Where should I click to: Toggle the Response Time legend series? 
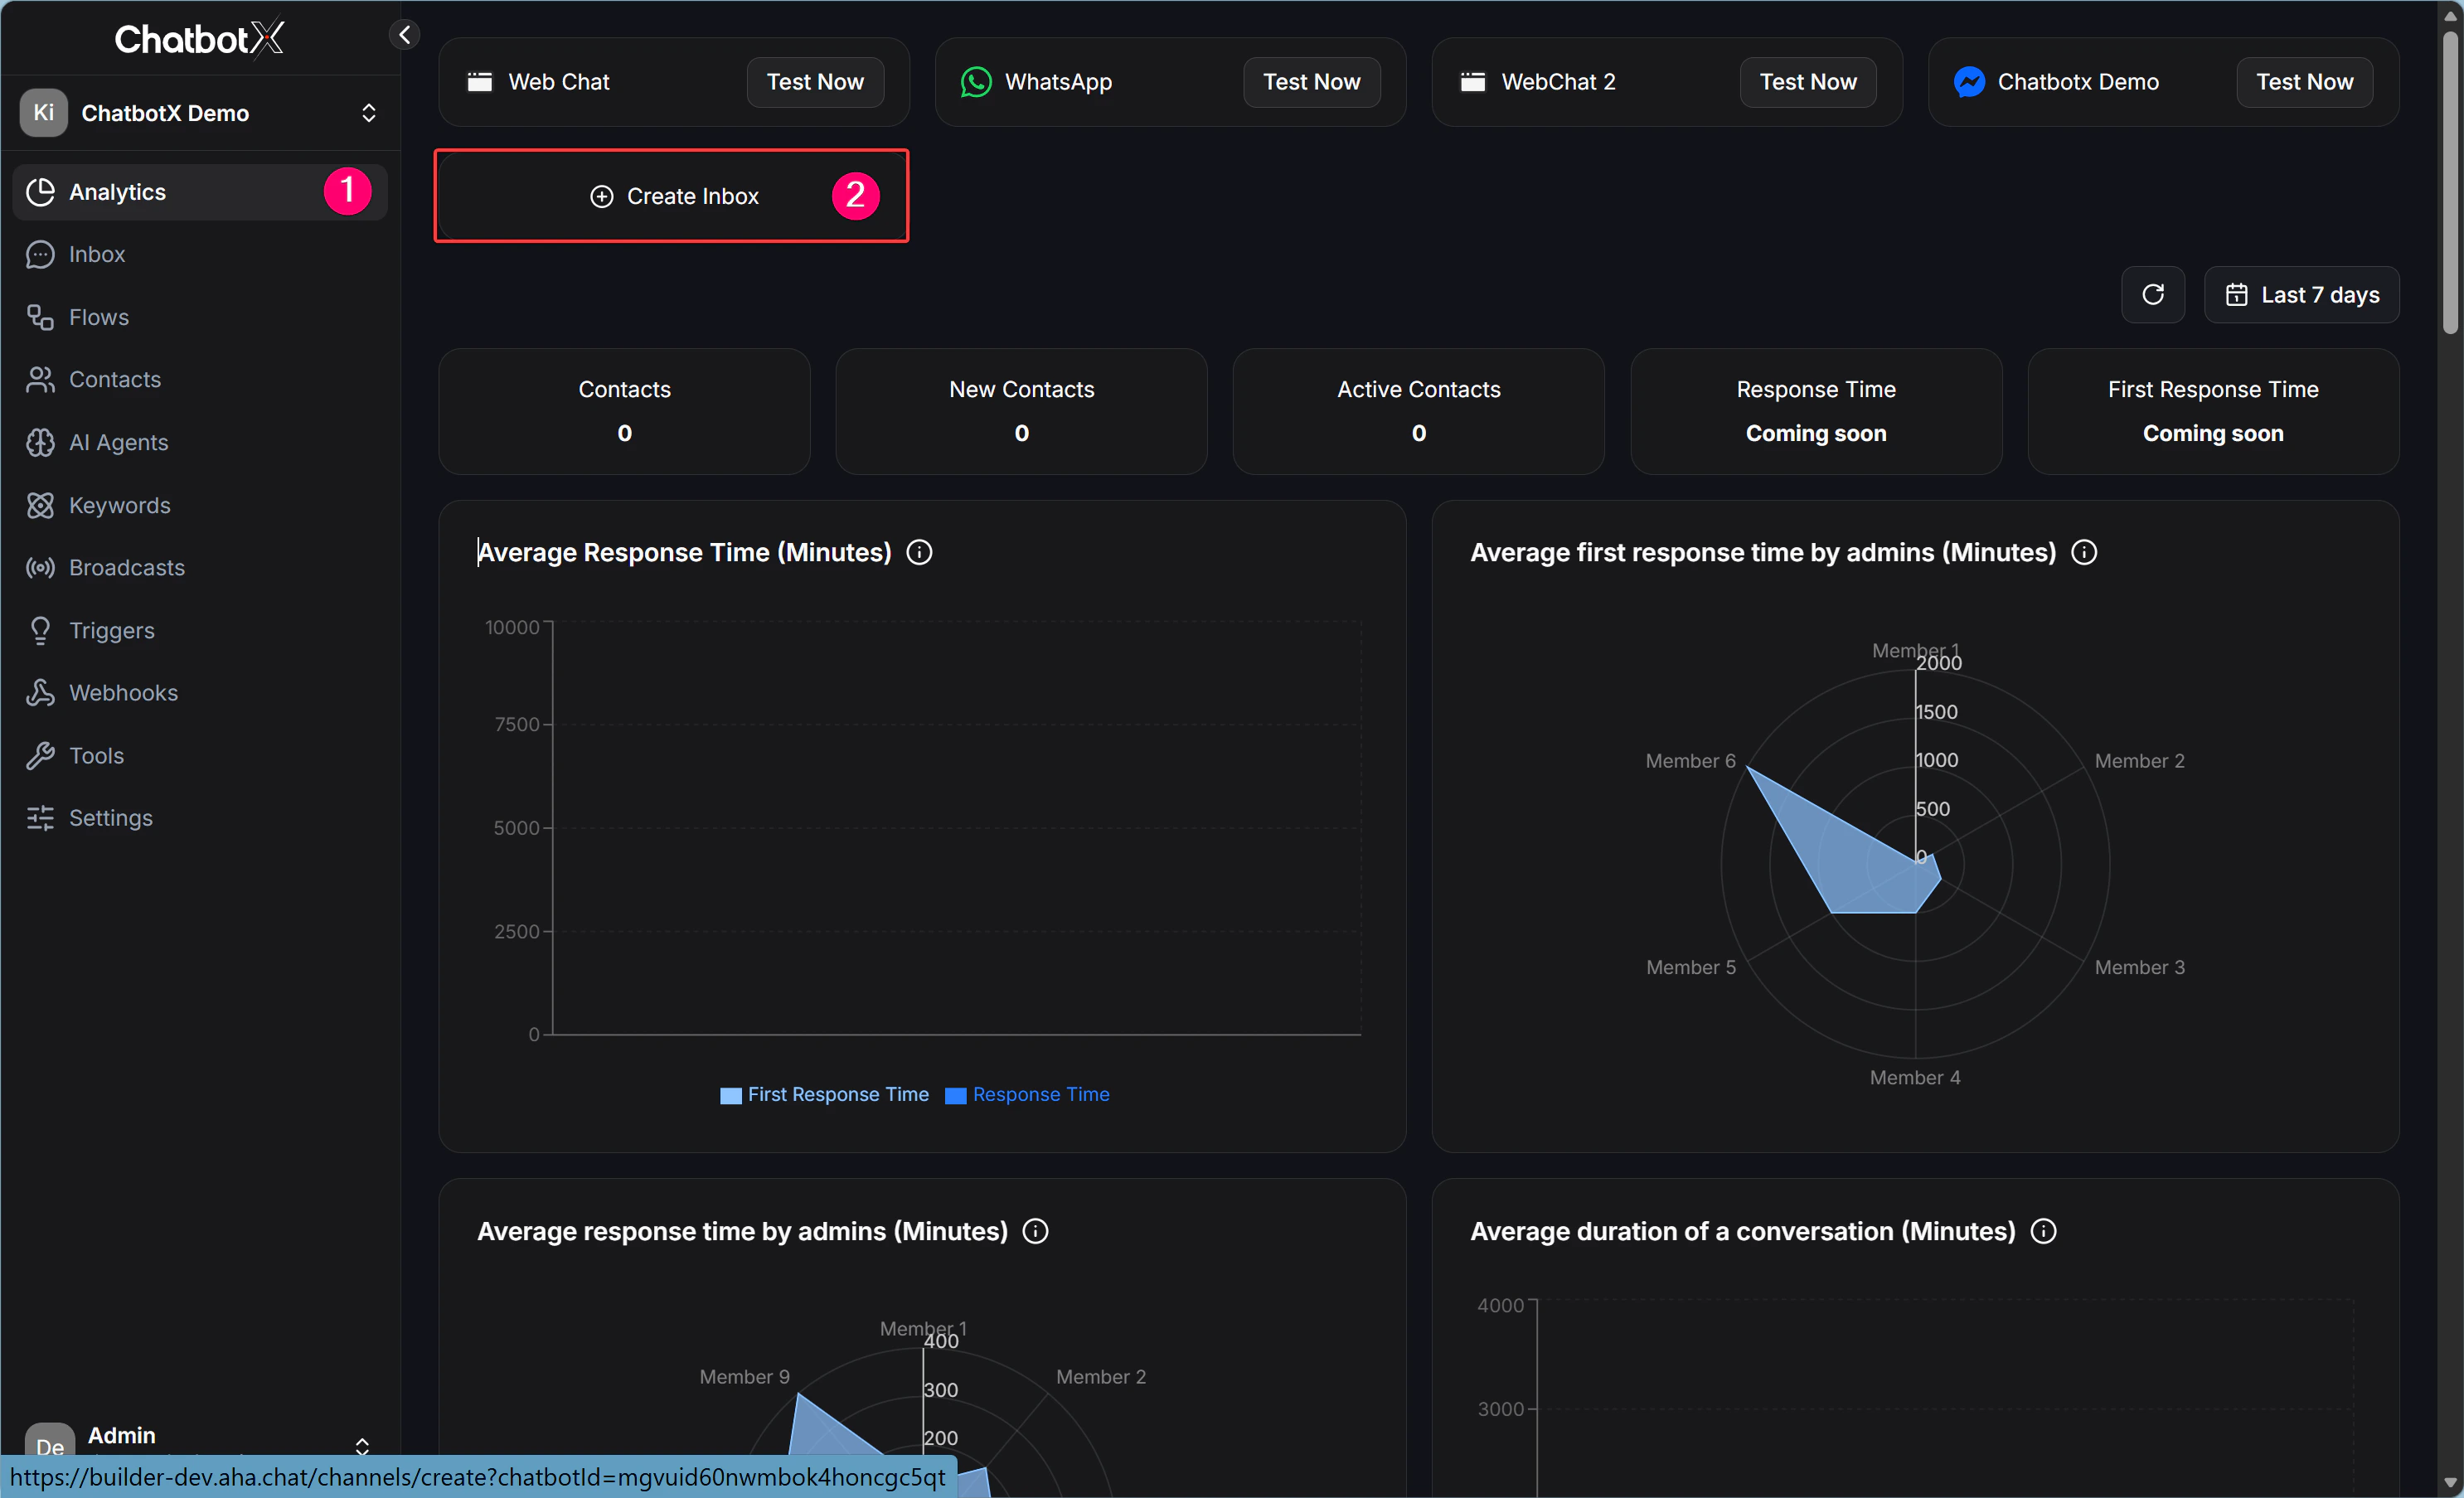coord(1027,1094)
